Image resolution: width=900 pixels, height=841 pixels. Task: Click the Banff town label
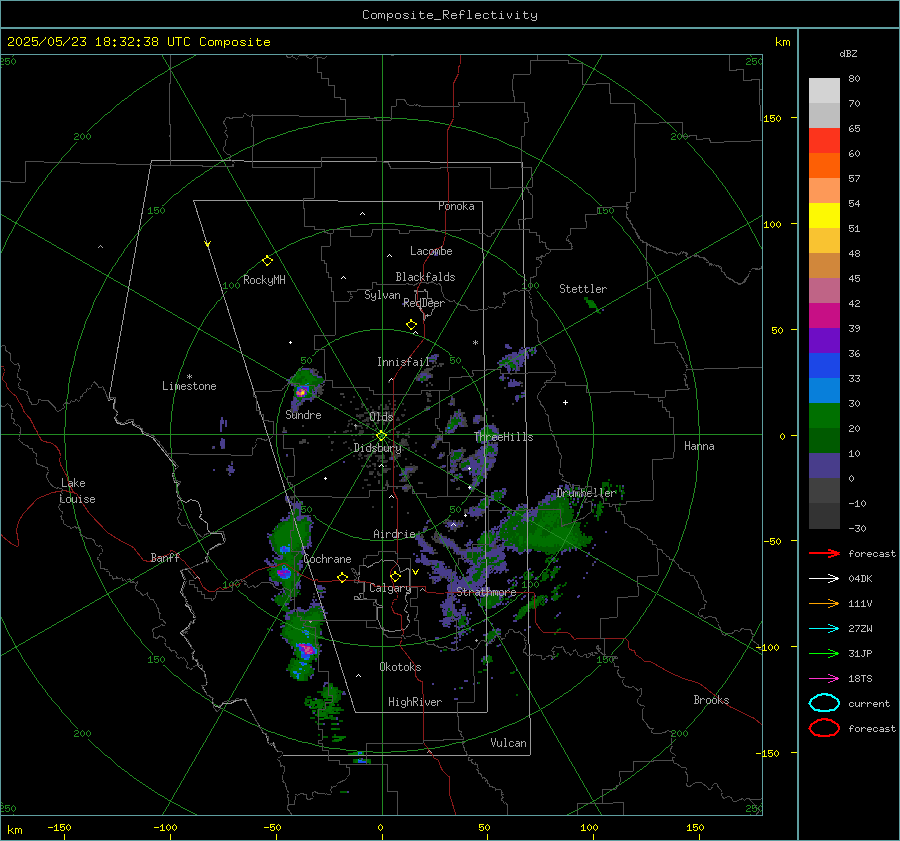165,557
